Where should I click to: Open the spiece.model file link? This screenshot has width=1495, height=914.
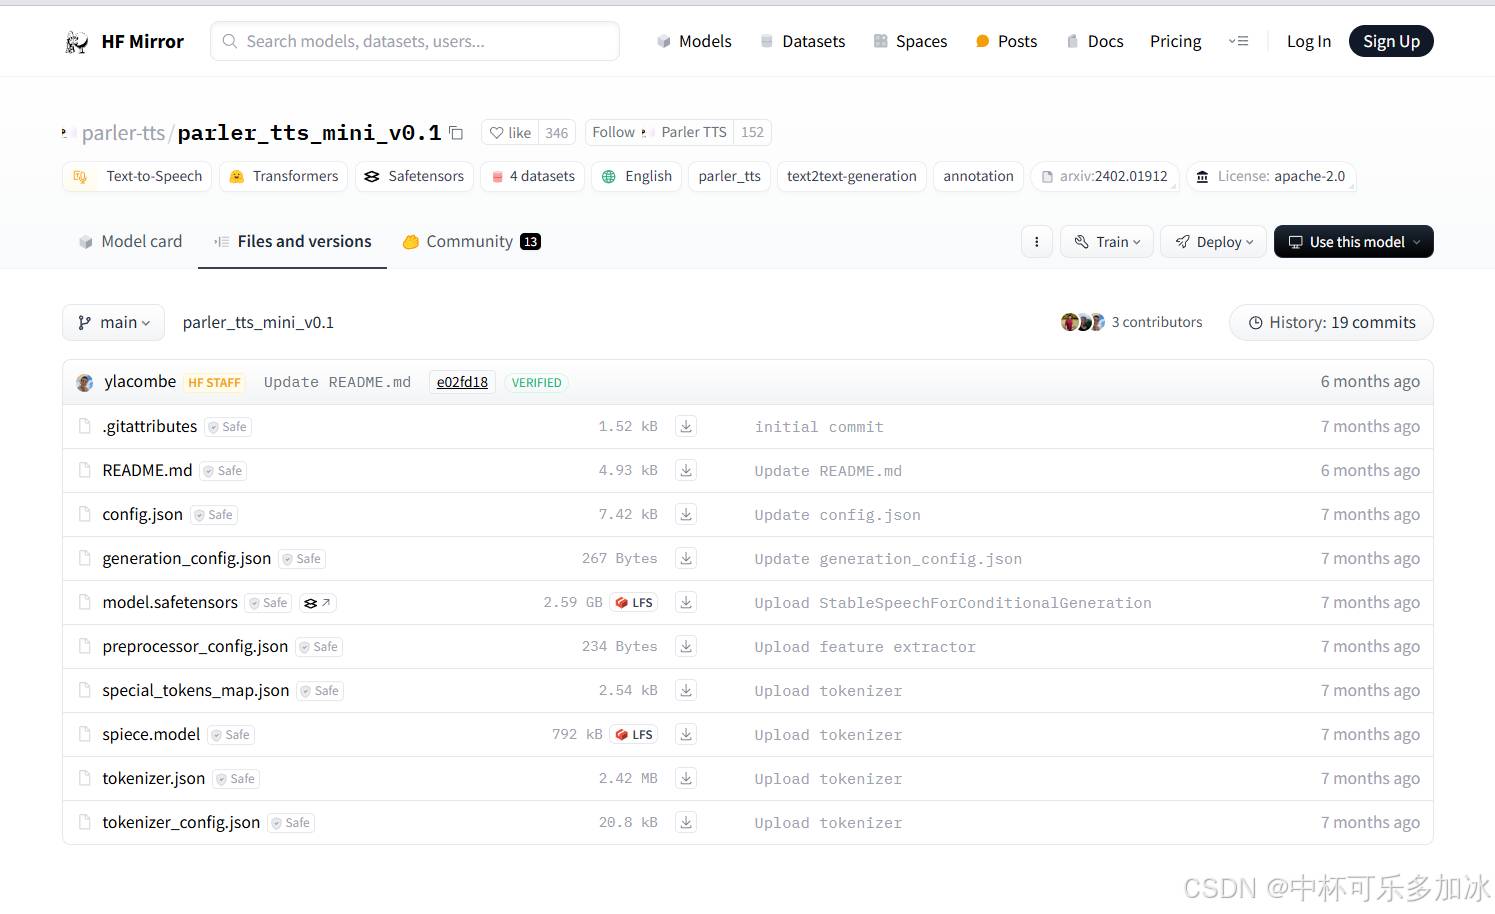[151, 734]
